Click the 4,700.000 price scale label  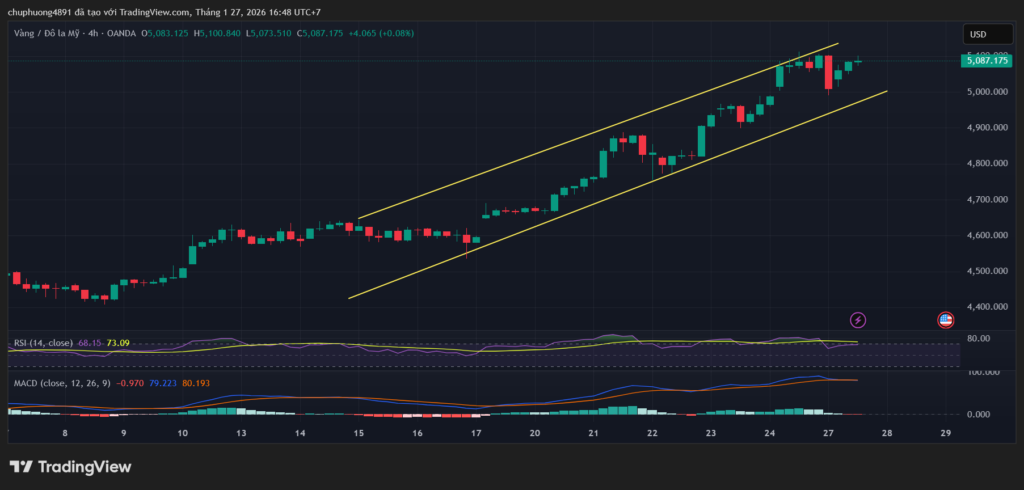pos(985,200)
